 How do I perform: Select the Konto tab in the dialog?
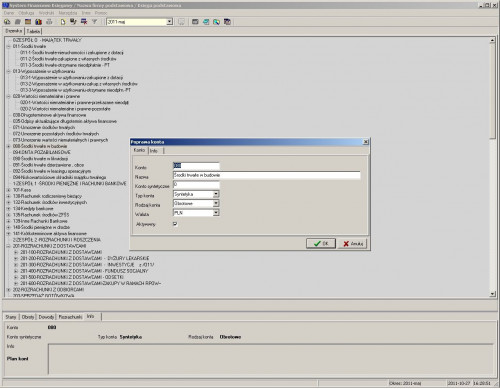coord(139,150)
